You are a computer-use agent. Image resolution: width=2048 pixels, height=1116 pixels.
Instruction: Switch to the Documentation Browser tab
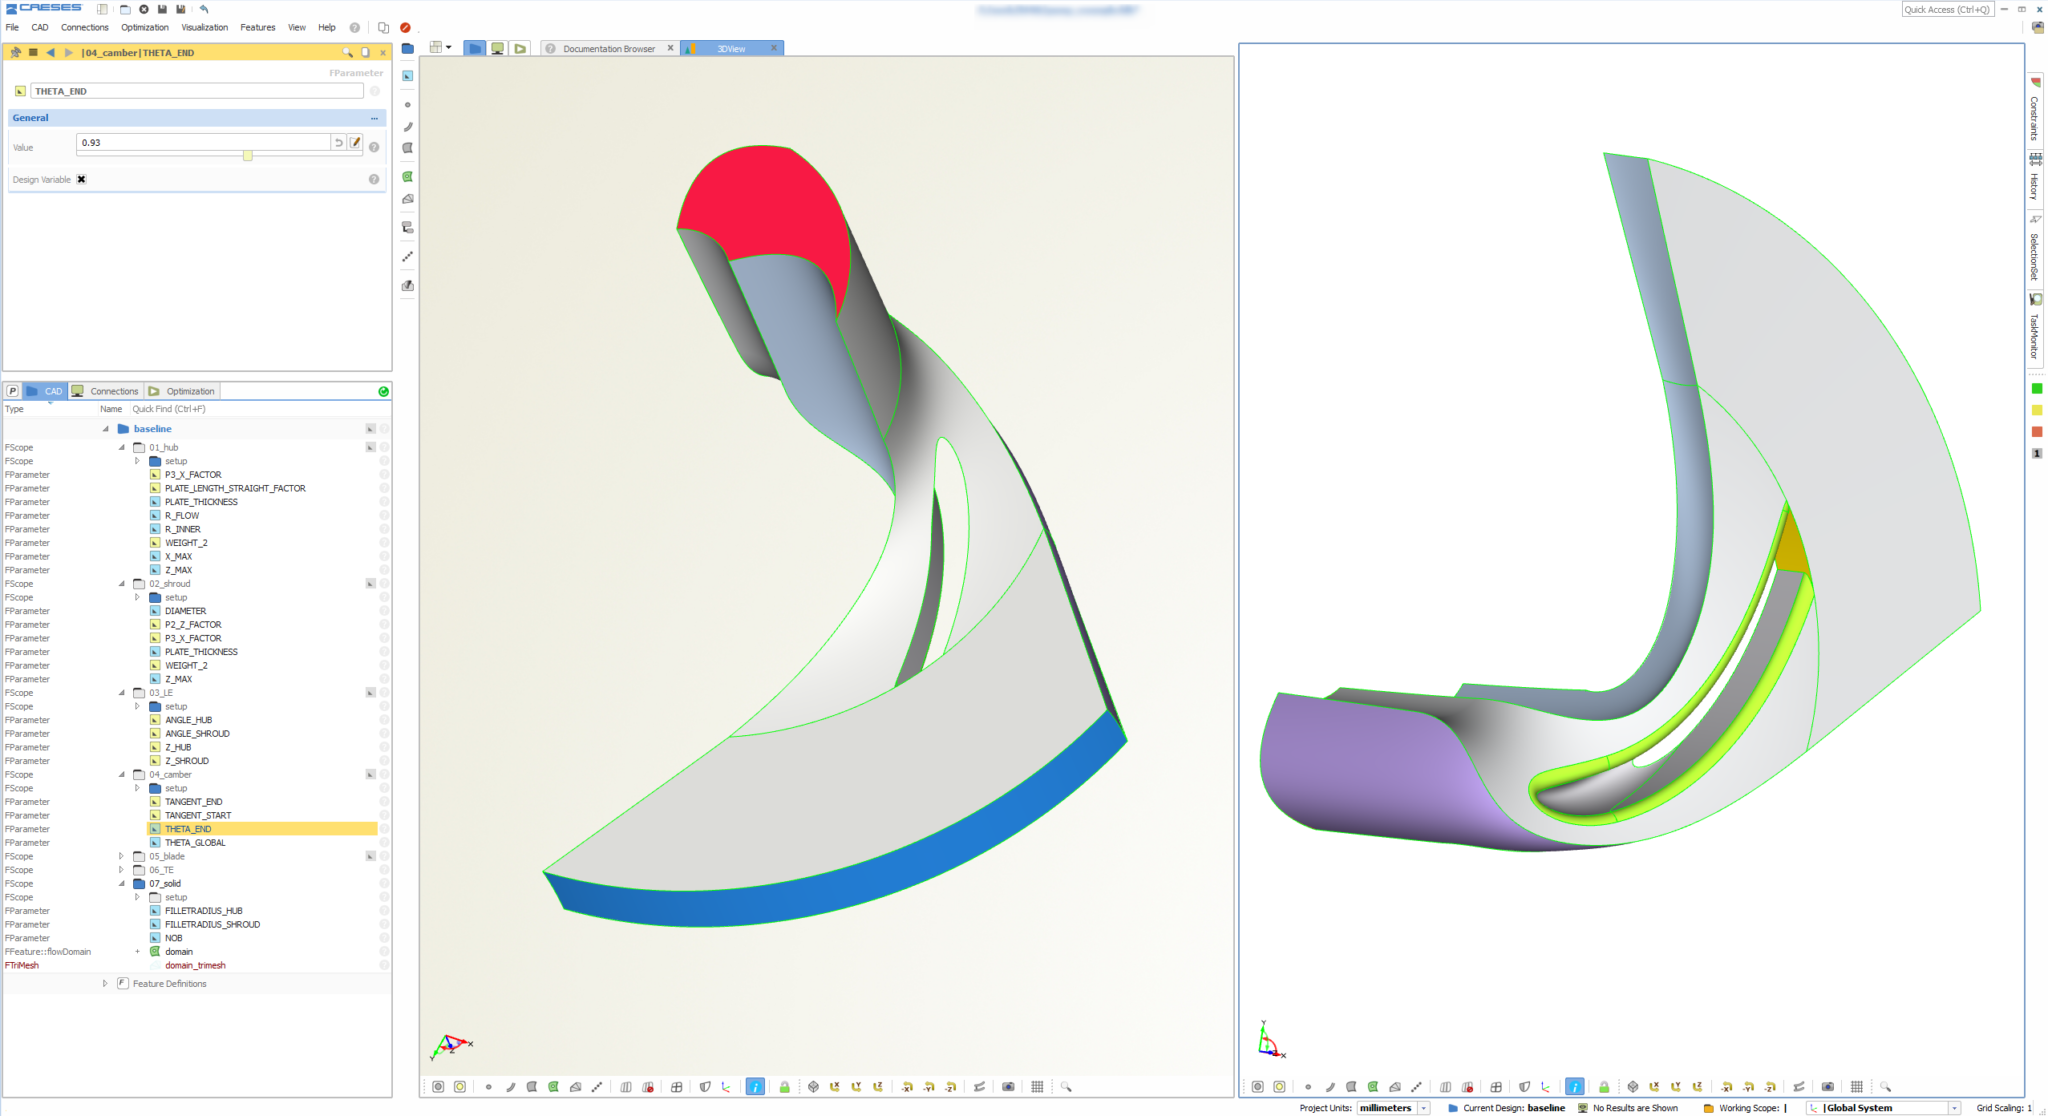pyautogui.click(x=608, y=48)
